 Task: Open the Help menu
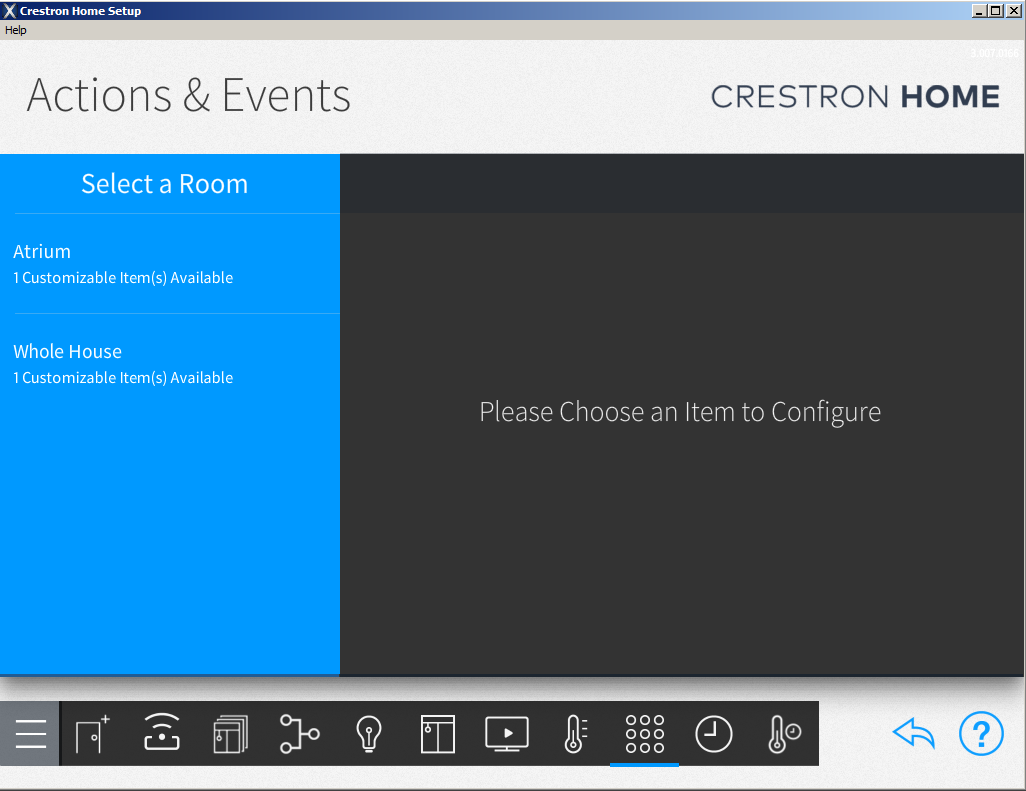click(x=15, y=30)
